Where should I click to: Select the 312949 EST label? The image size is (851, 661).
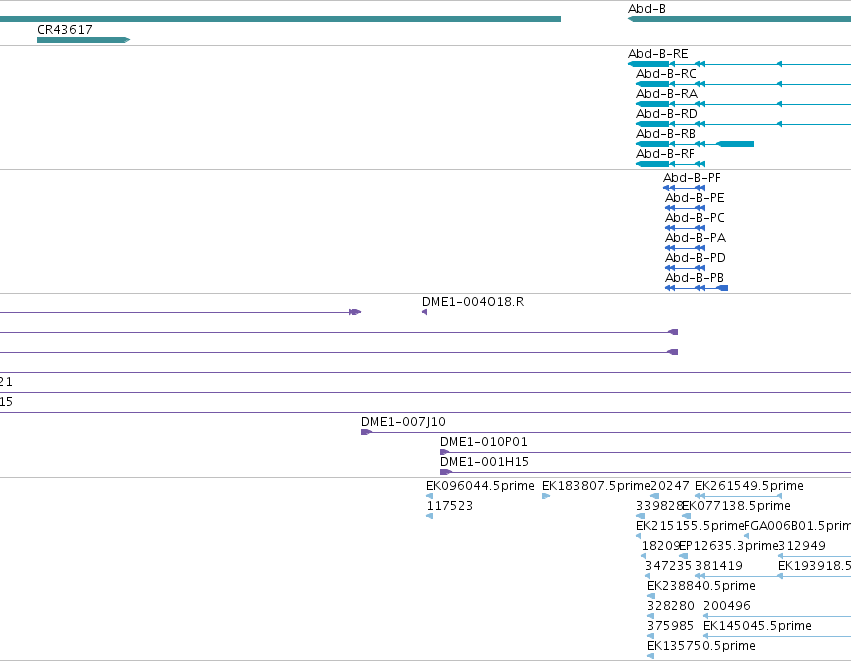tap(802, 546)
